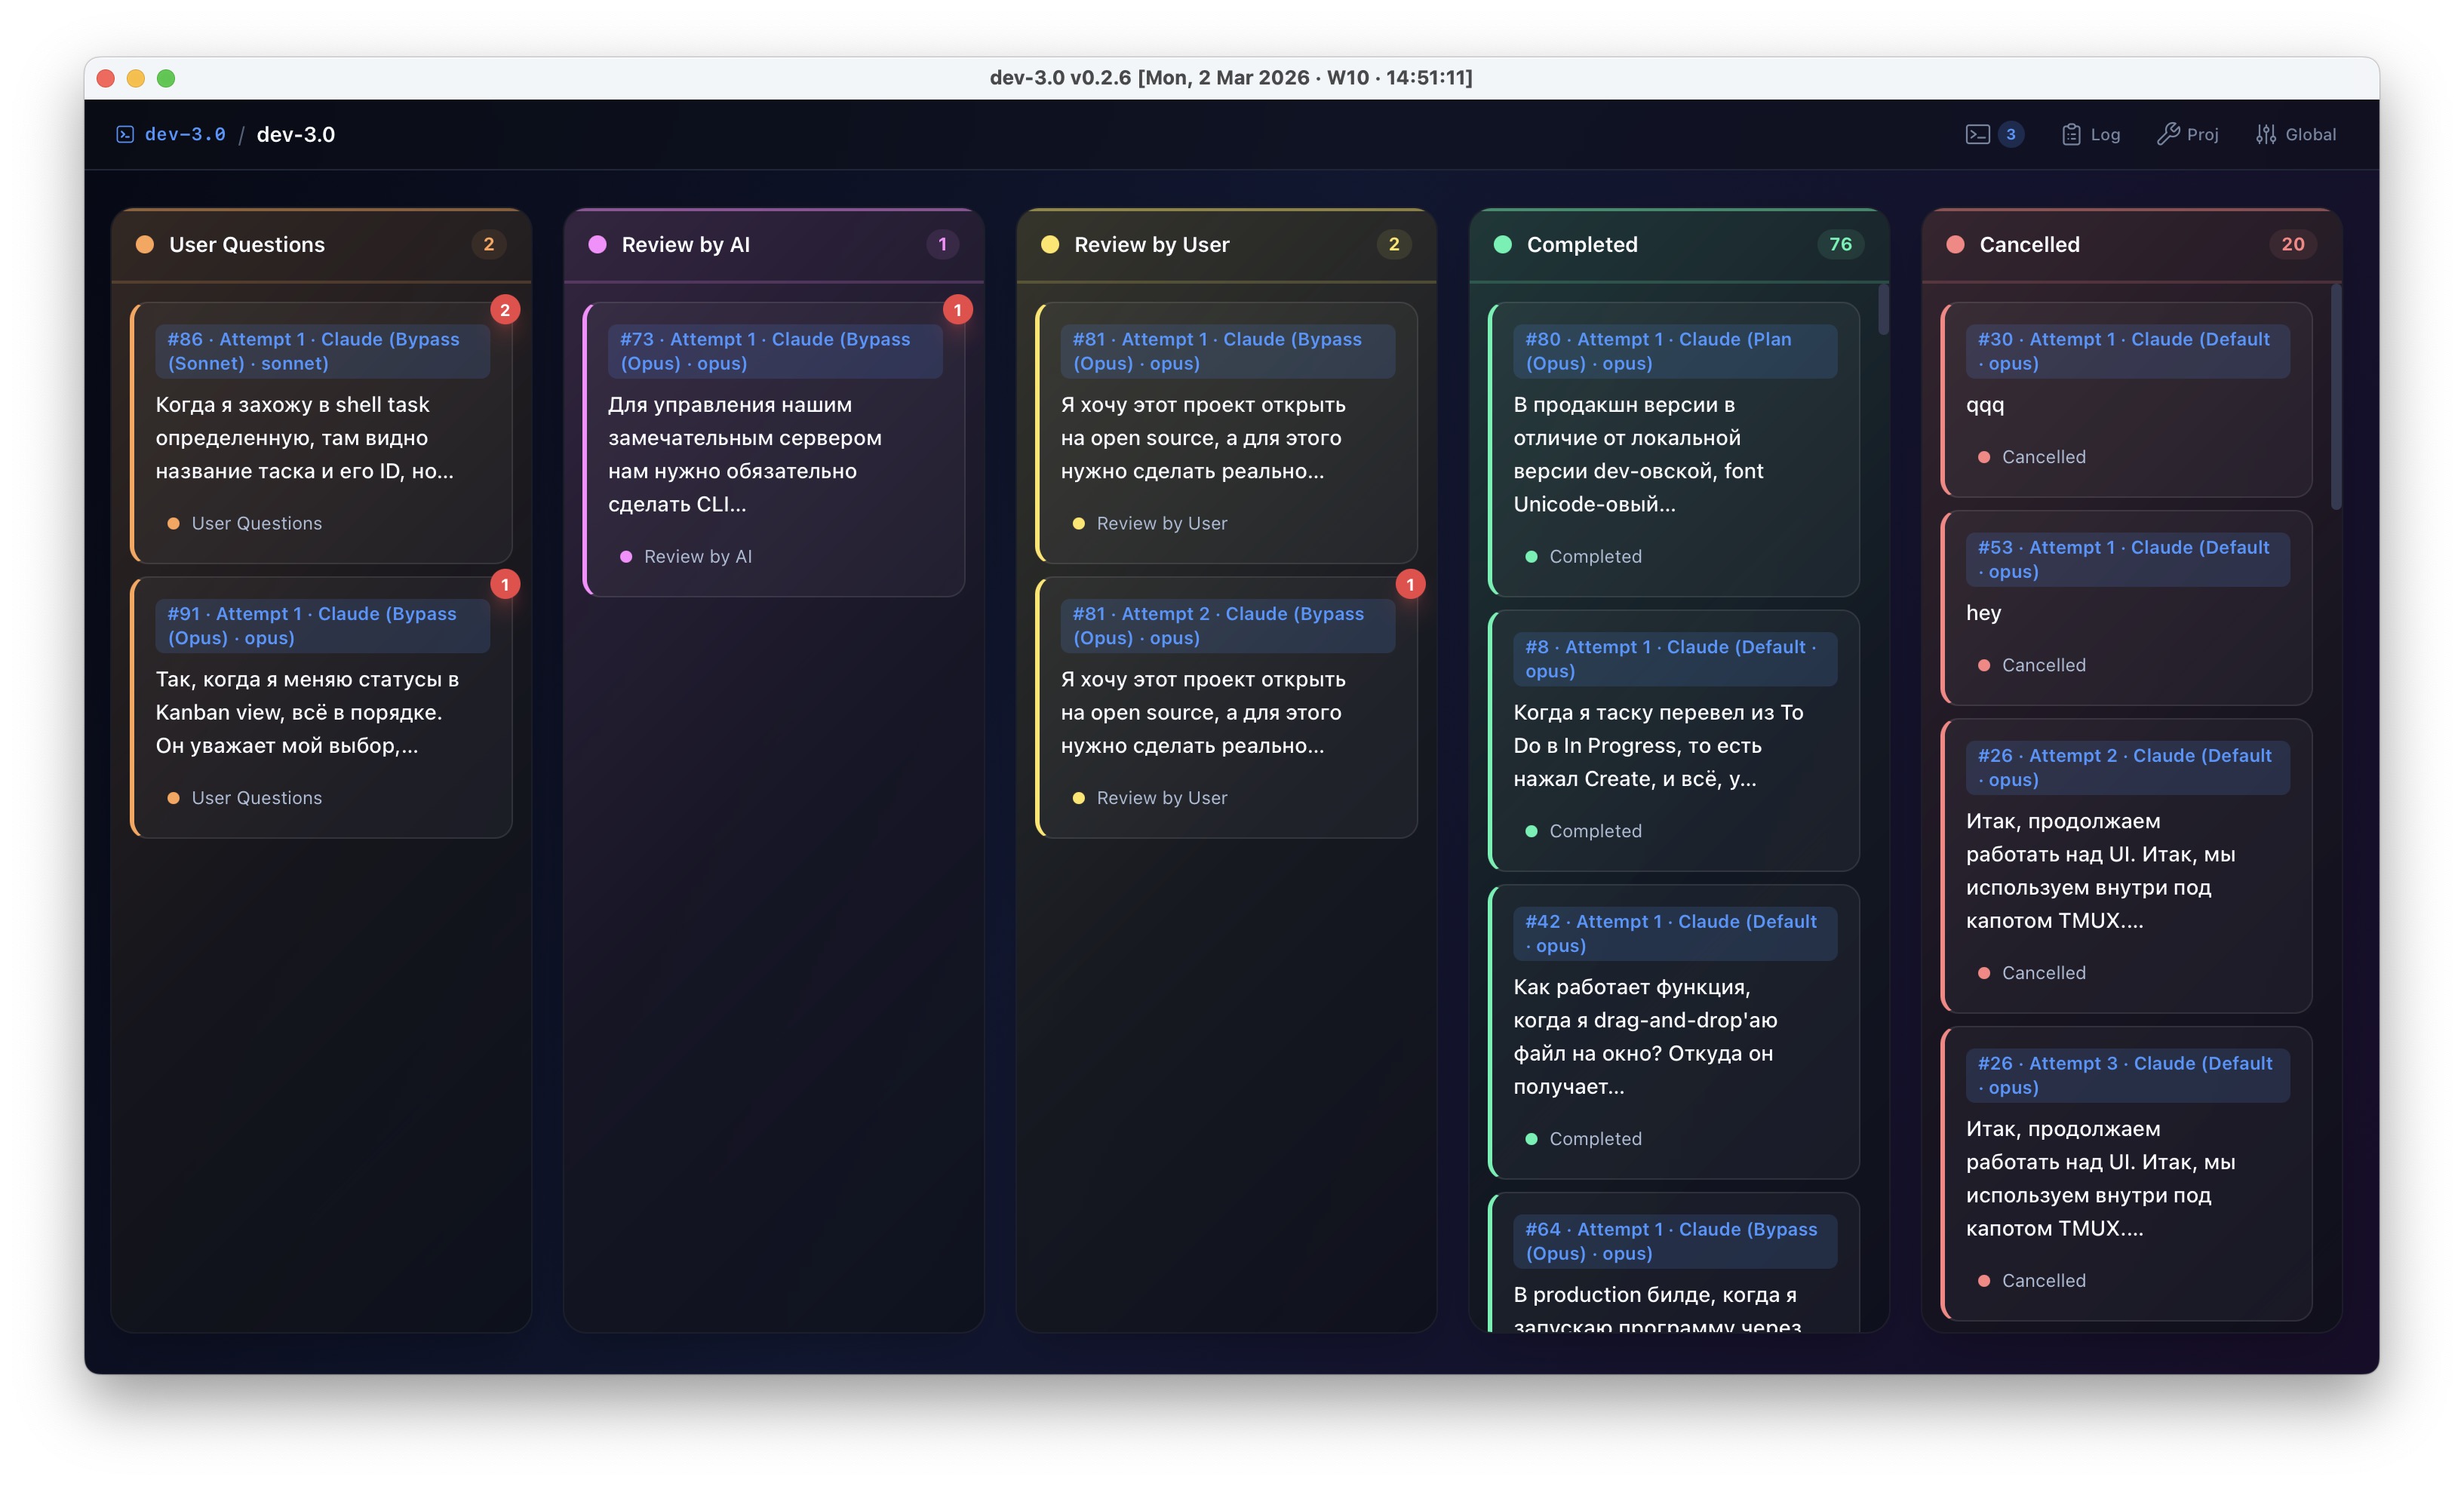
Task: Click Completed status on task #8 card
Action: pyautogui.click(x=1594, y=831)
